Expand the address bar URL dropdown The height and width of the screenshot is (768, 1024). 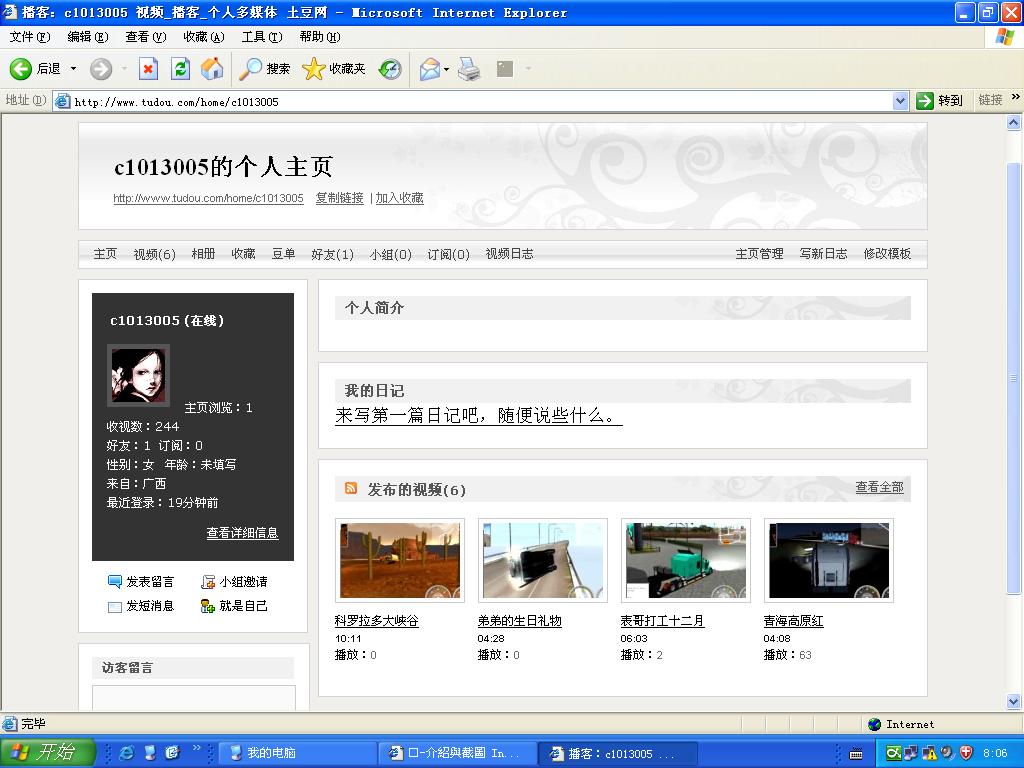point(899,101)
